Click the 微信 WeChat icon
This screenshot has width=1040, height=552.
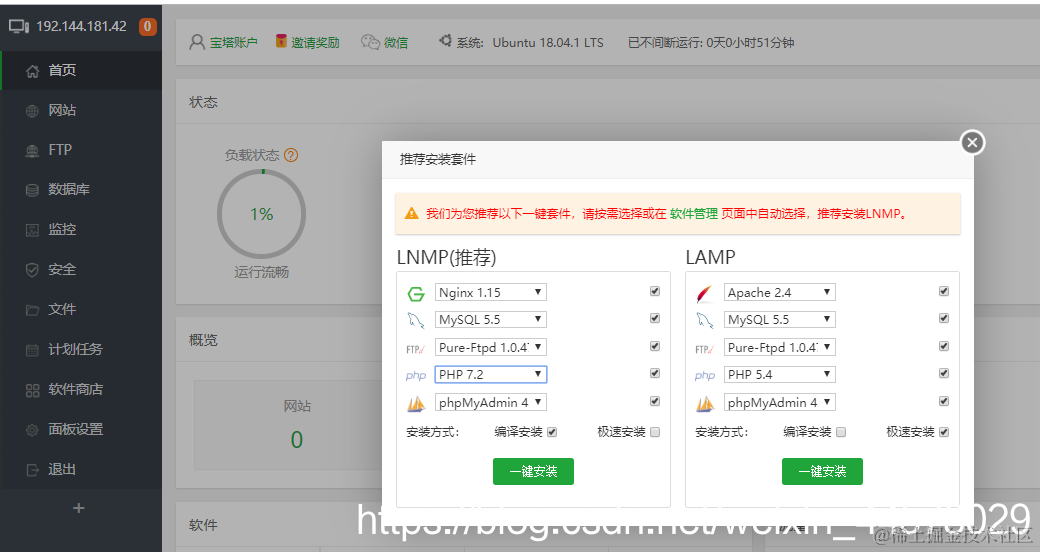click(x=370, y=42)
